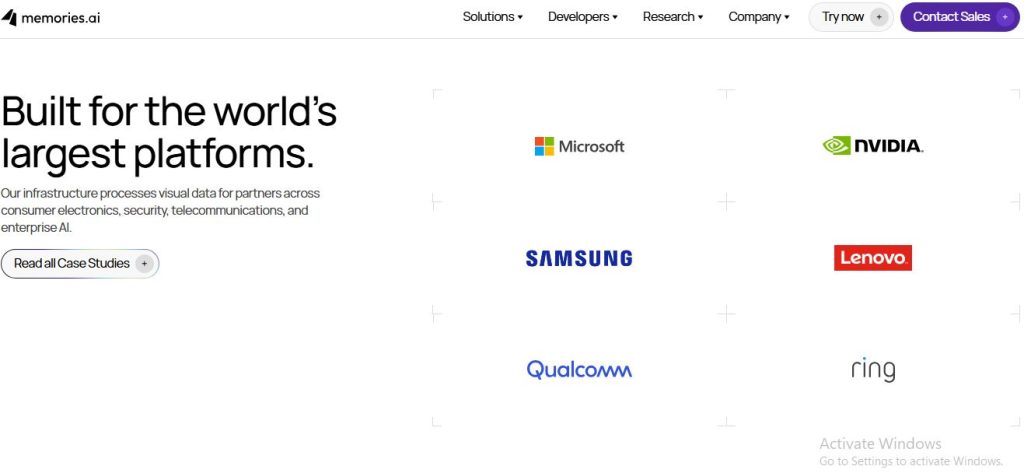
Task: Click the Microsoft four-square logo icon
Action: point(544,146)
